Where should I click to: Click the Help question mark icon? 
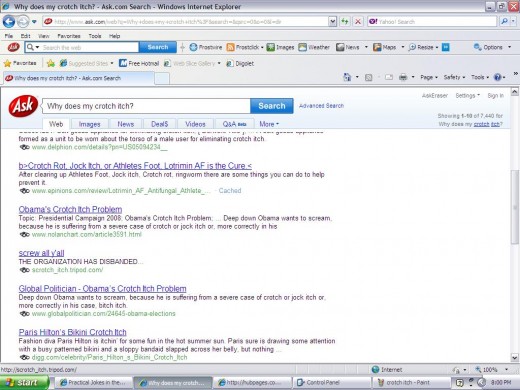497,77
